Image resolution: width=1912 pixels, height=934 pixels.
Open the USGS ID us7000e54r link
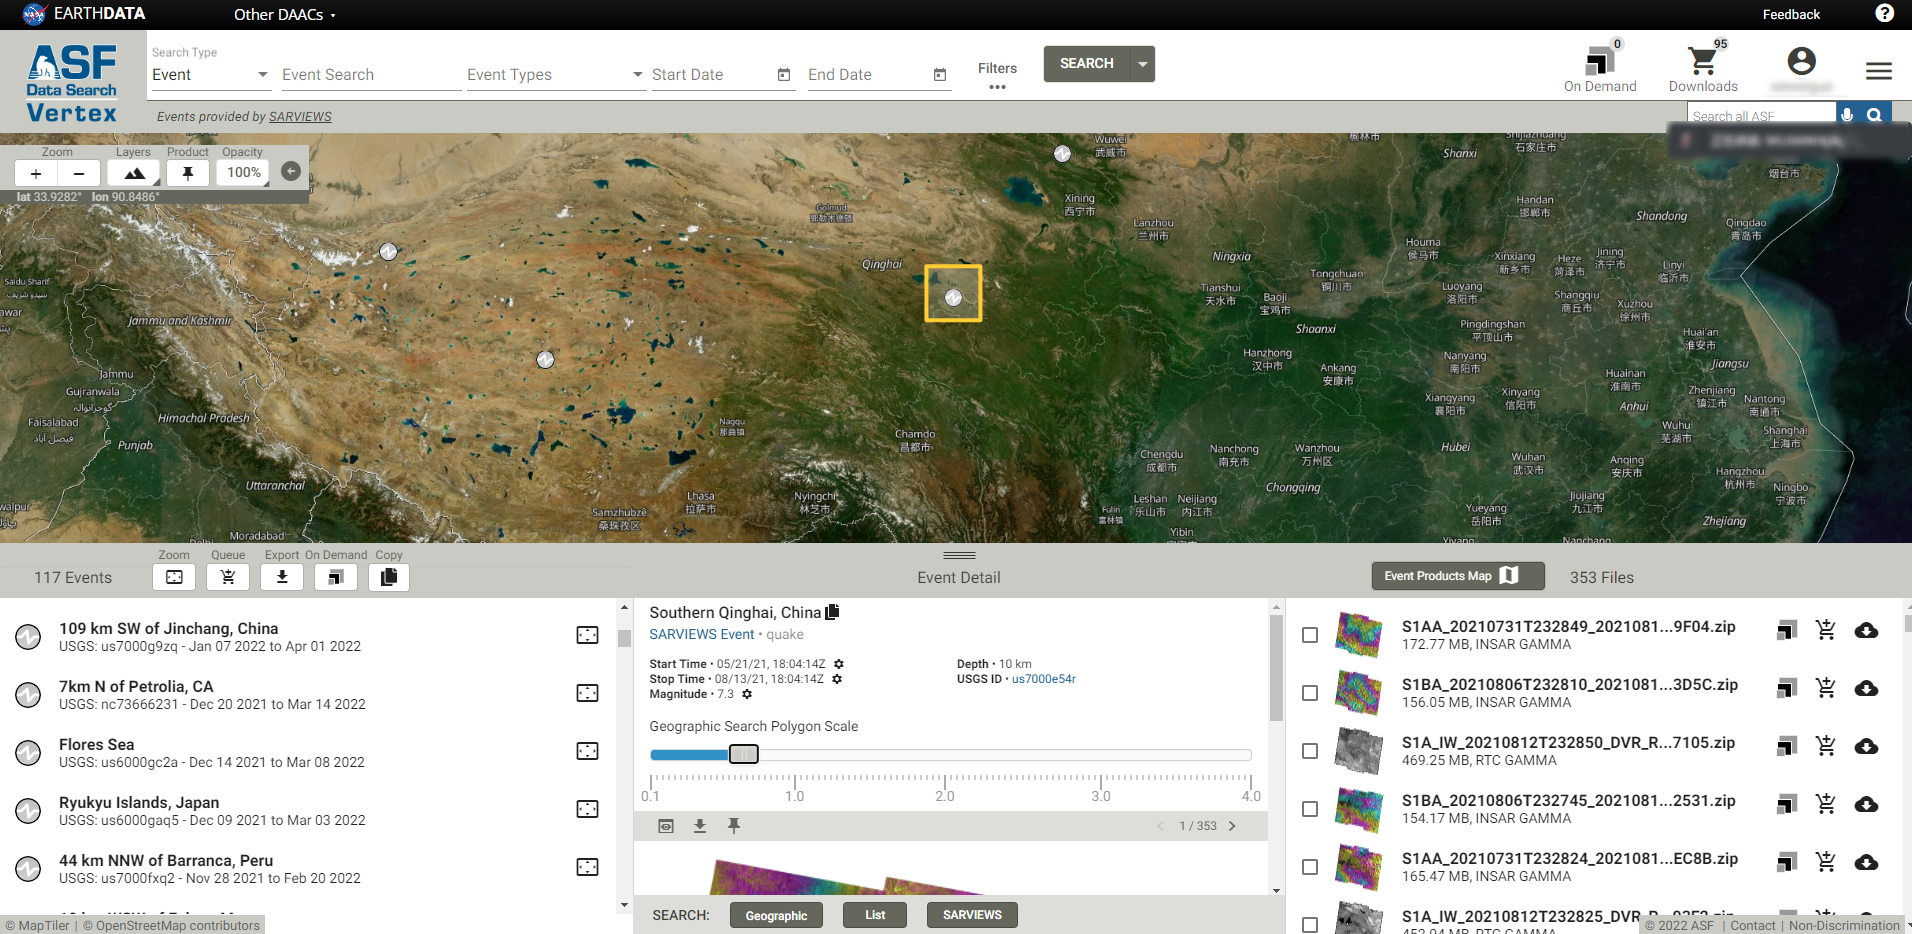click(1044, 679)
